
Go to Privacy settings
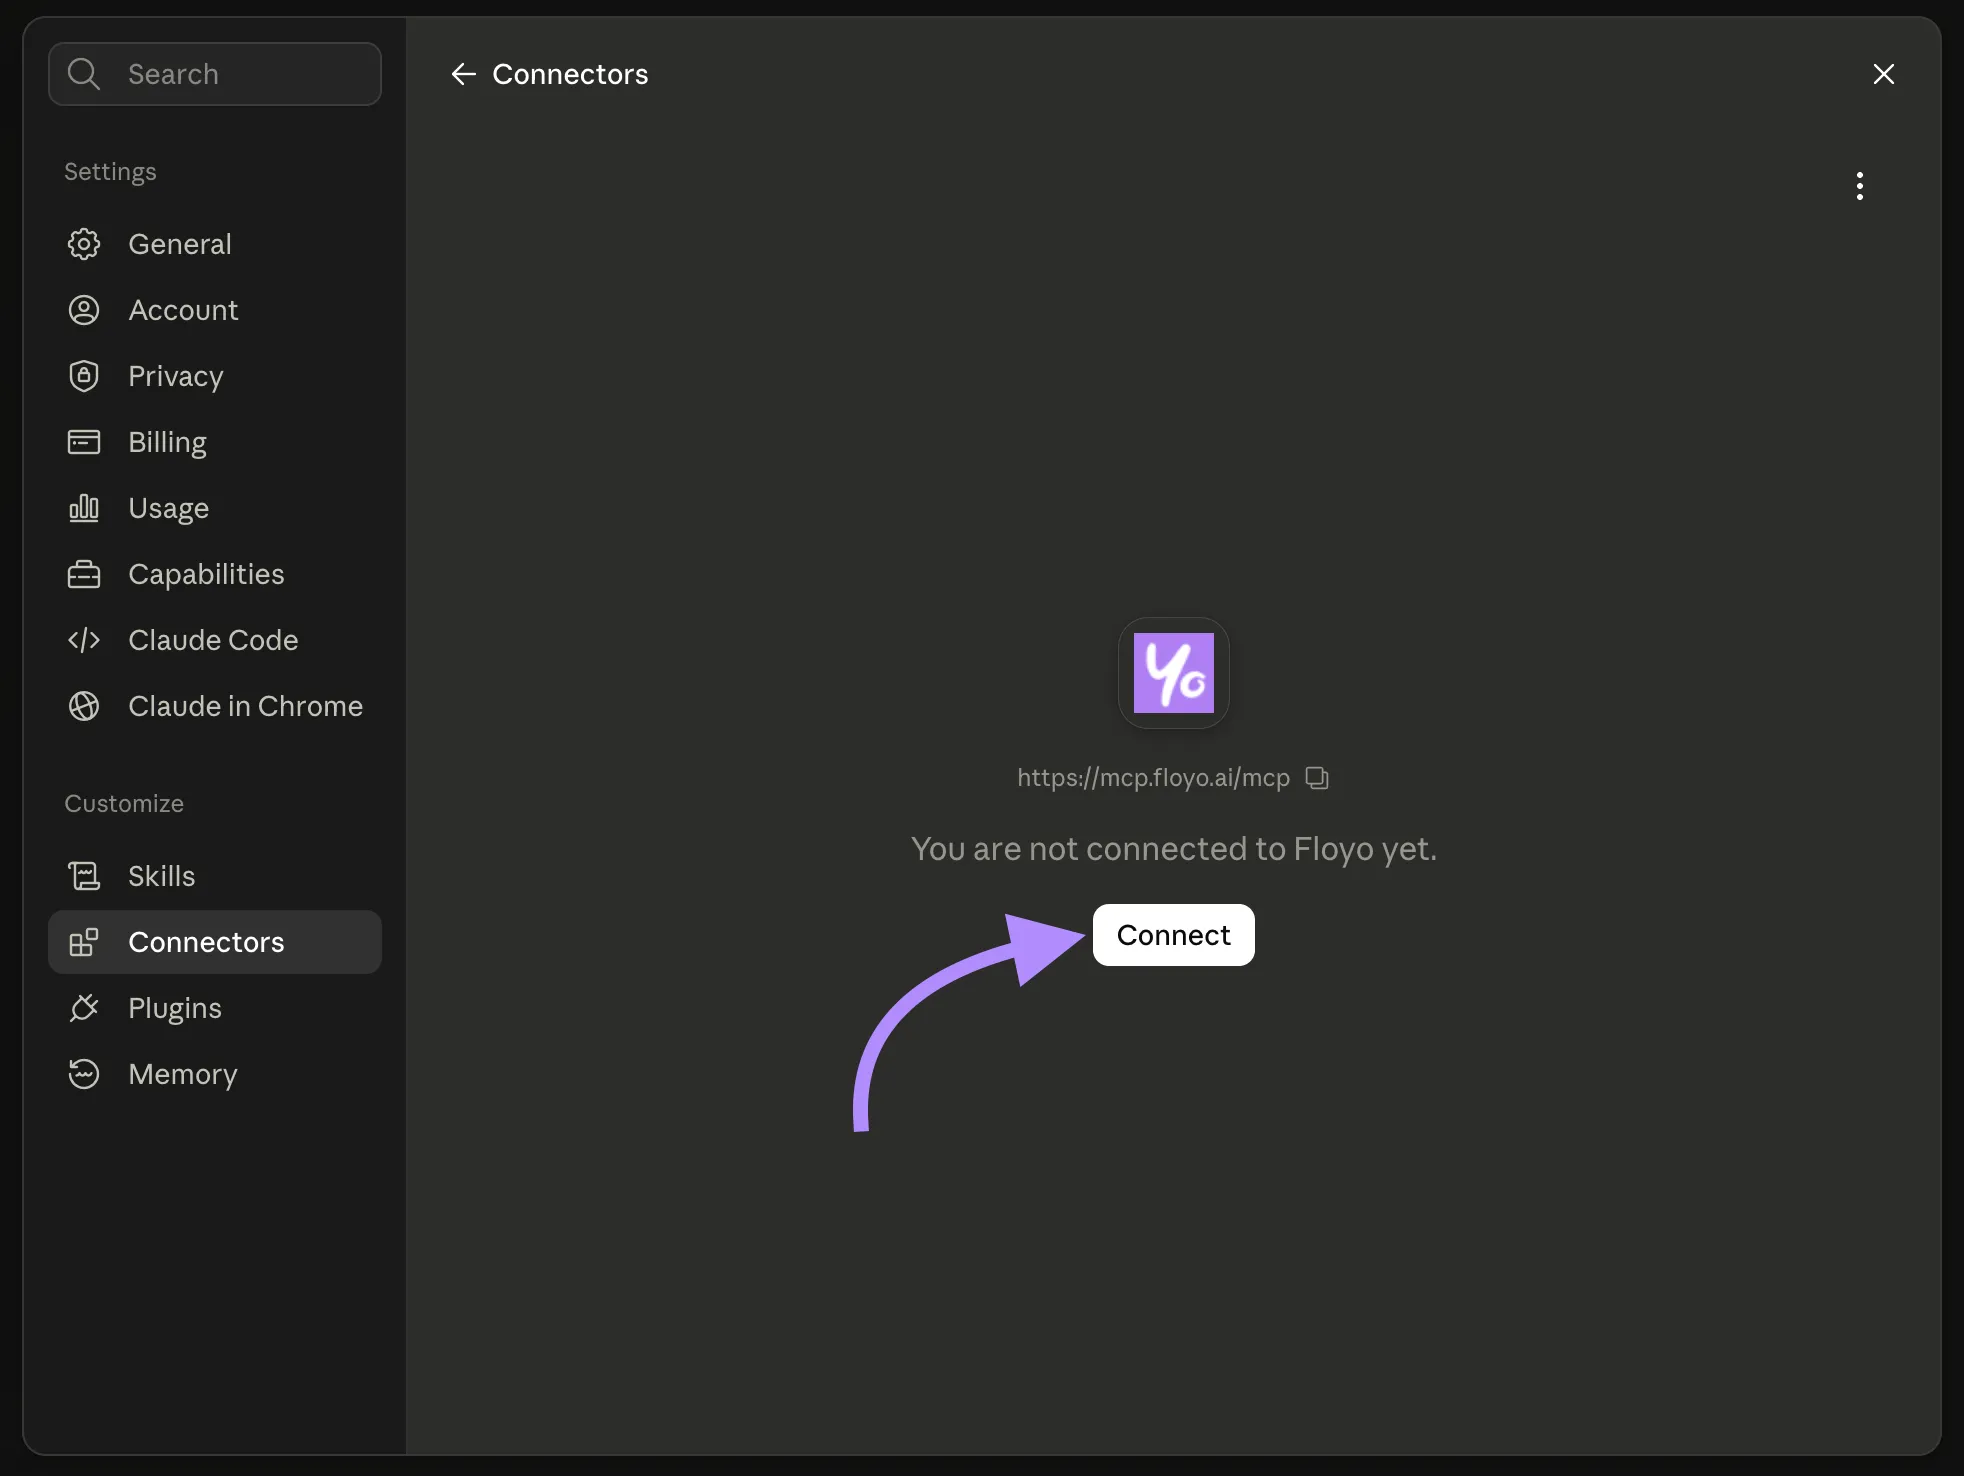[215, 376]
